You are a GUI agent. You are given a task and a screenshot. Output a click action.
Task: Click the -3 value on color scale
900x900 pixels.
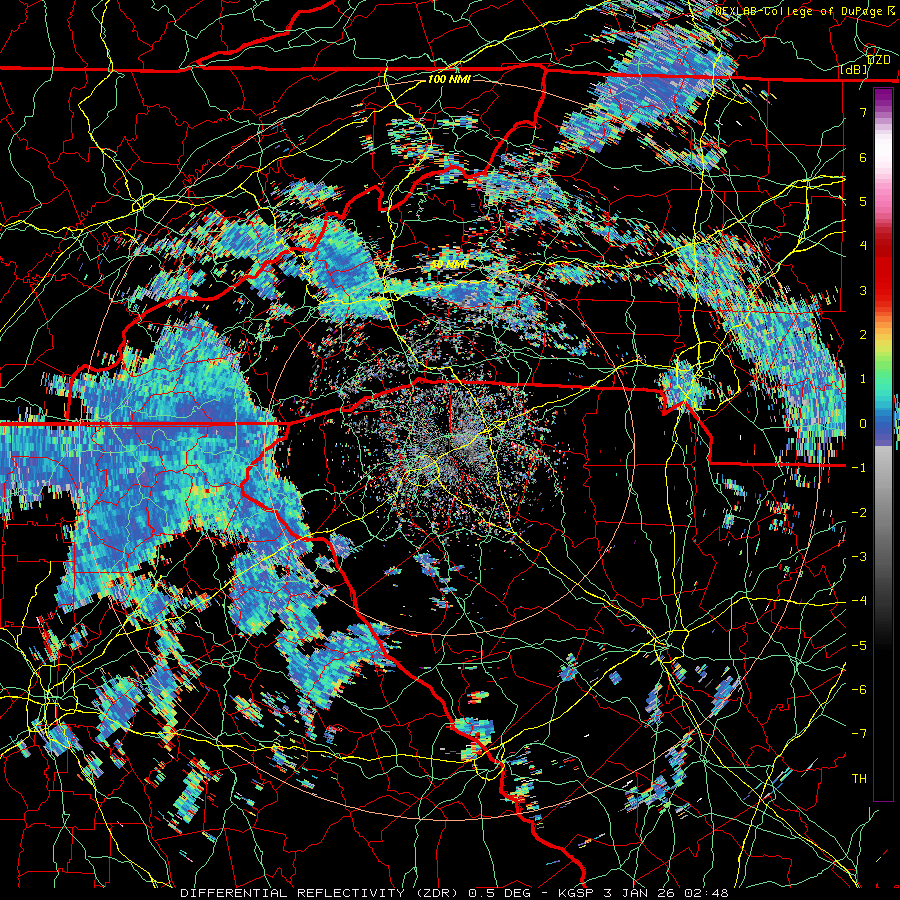point(858,557)
